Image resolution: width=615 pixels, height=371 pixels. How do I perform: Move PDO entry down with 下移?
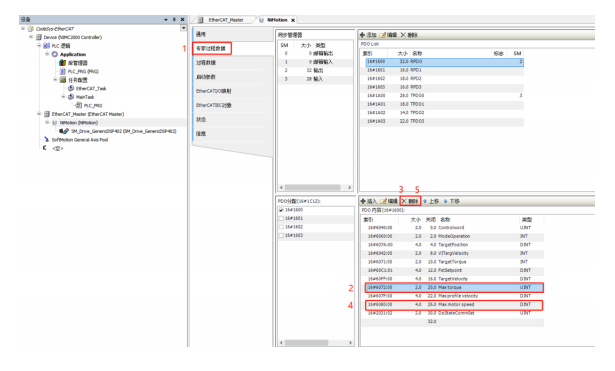coord(452,201)
